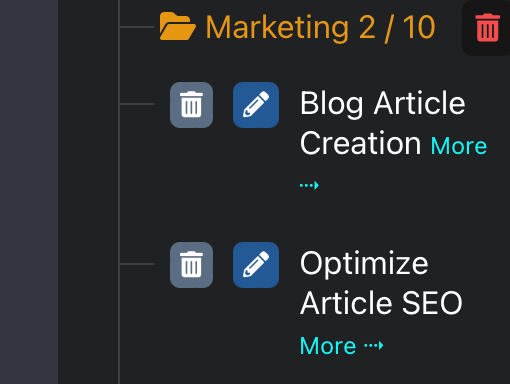Click the dotted arrow below Blog Article Creation
Image resolution: width=510 pixels, height=384 pixels.
(309, 185)
